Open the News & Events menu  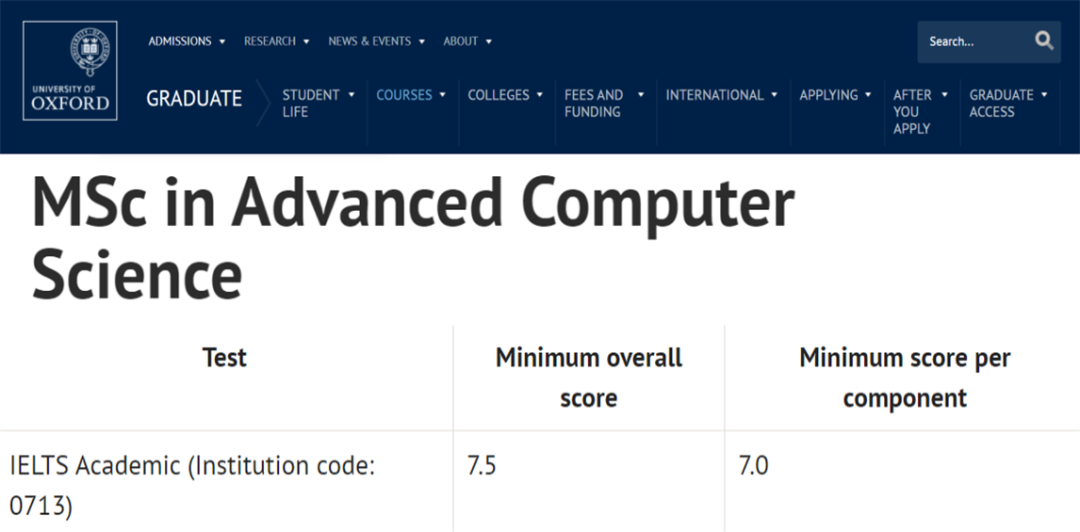(x=369, y=41)
